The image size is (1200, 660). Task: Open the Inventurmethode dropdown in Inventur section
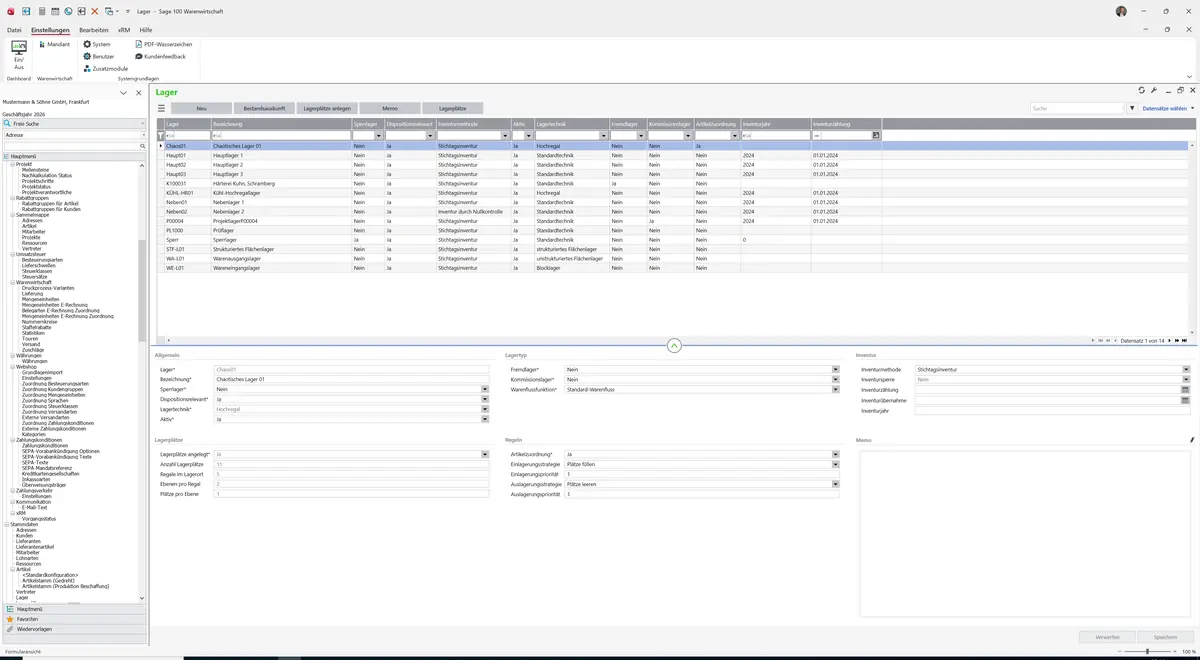(1185, 369)
